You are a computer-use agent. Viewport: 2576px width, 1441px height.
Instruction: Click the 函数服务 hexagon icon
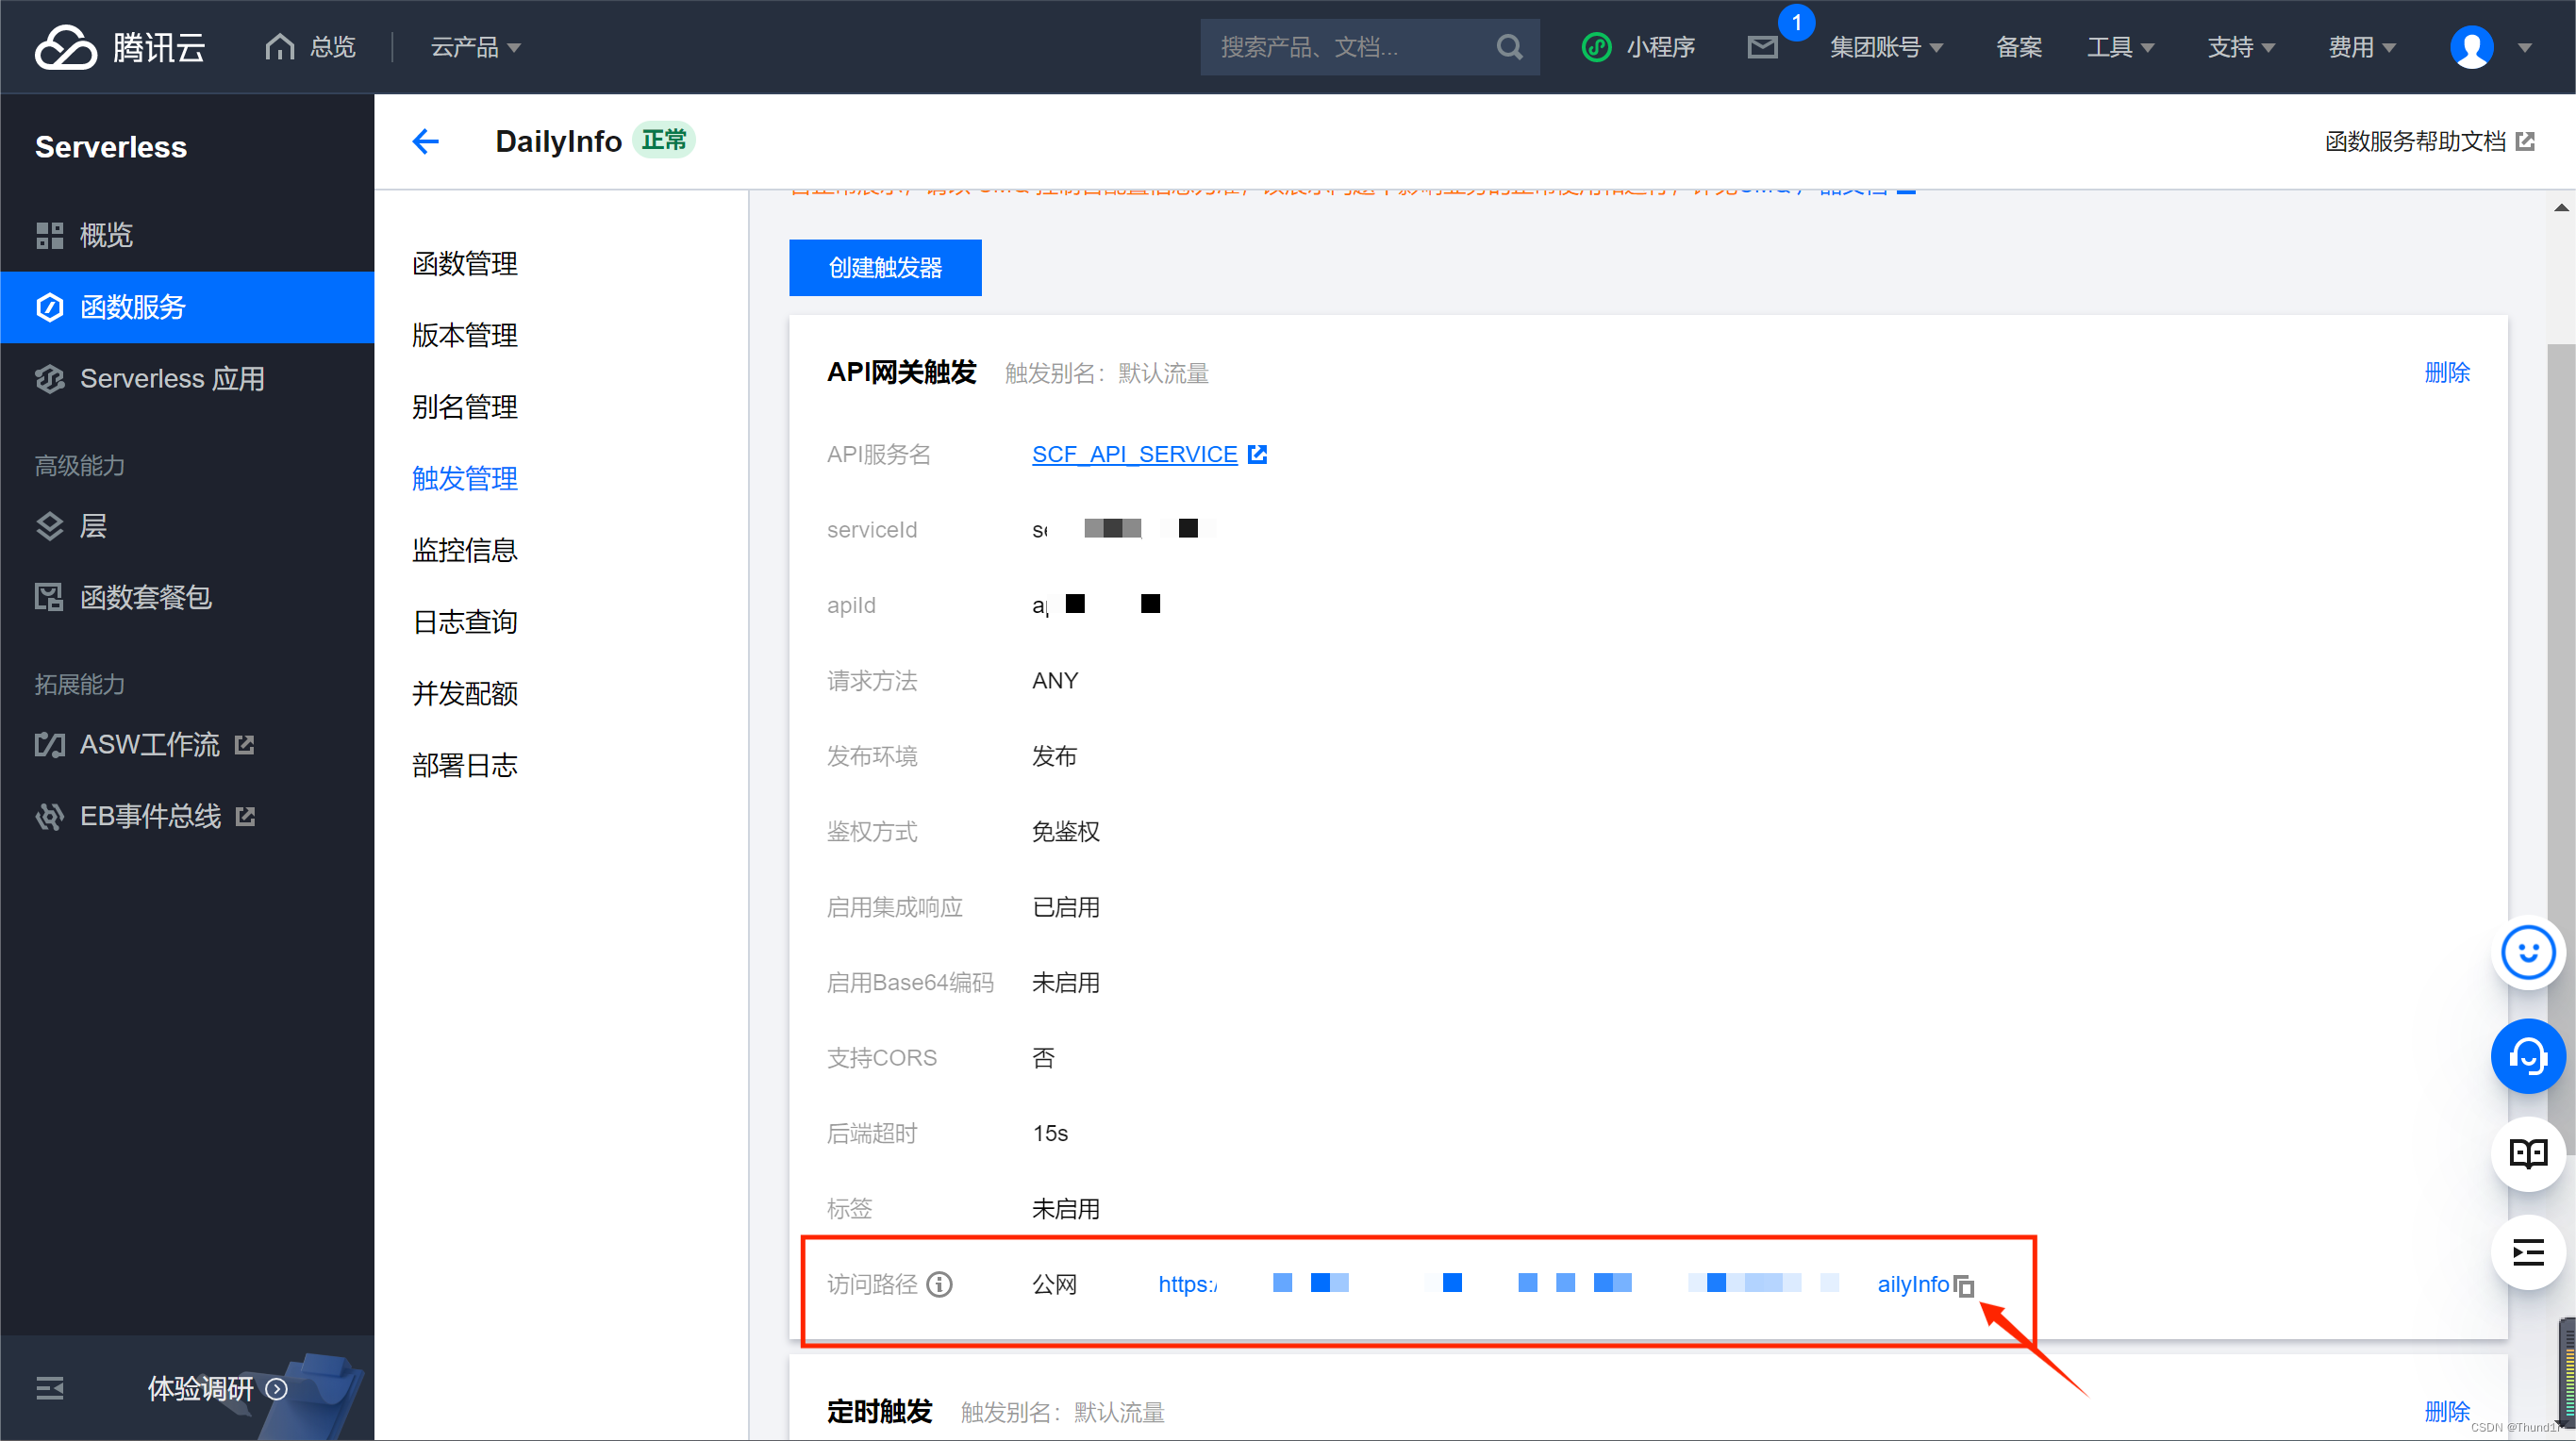(x=49, y=307)
